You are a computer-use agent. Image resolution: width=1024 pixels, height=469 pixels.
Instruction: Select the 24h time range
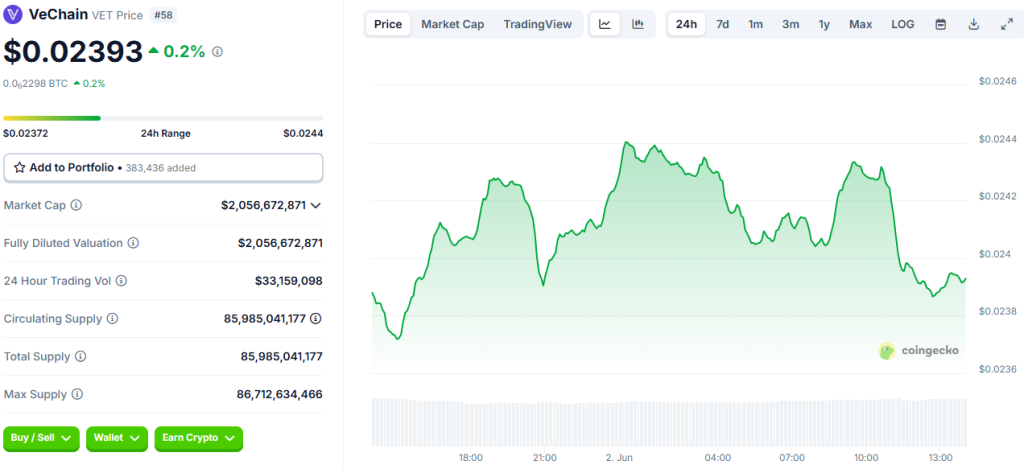[686, 24]
